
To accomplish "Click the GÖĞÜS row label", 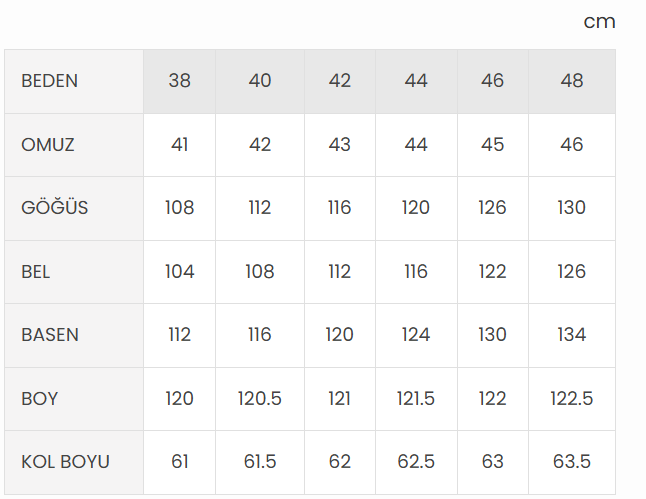I will 55,208.
